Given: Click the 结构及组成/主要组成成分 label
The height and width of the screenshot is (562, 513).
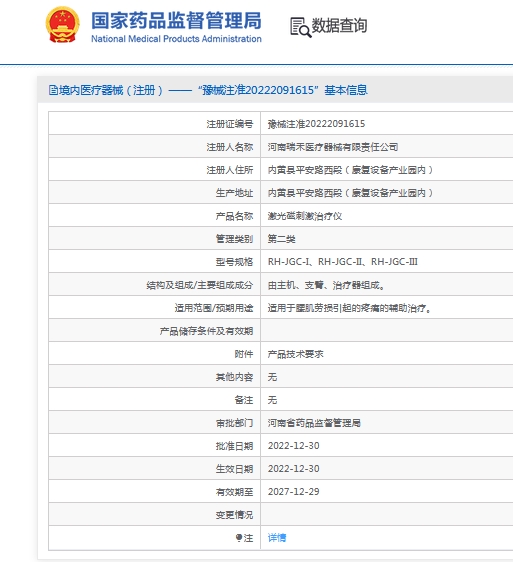Looking at the screenshot, I should 200,285.
